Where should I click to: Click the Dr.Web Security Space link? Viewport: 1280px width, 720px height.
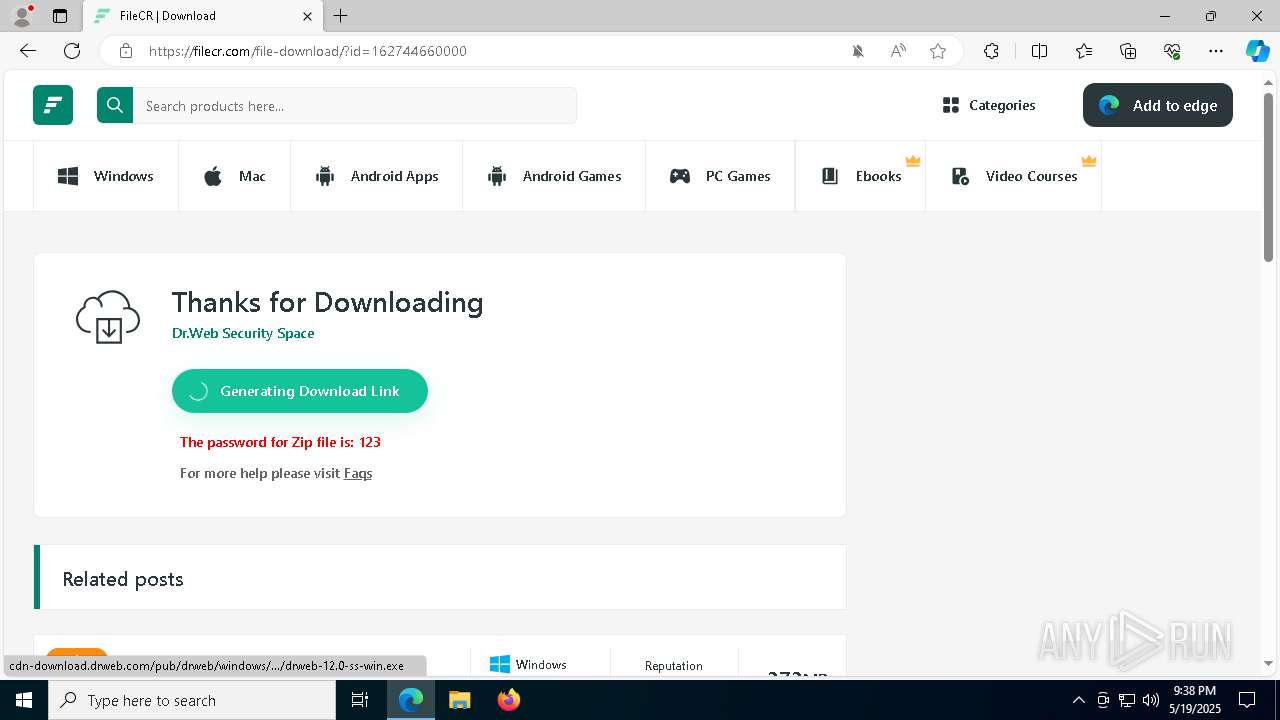[x=243, y=333]
